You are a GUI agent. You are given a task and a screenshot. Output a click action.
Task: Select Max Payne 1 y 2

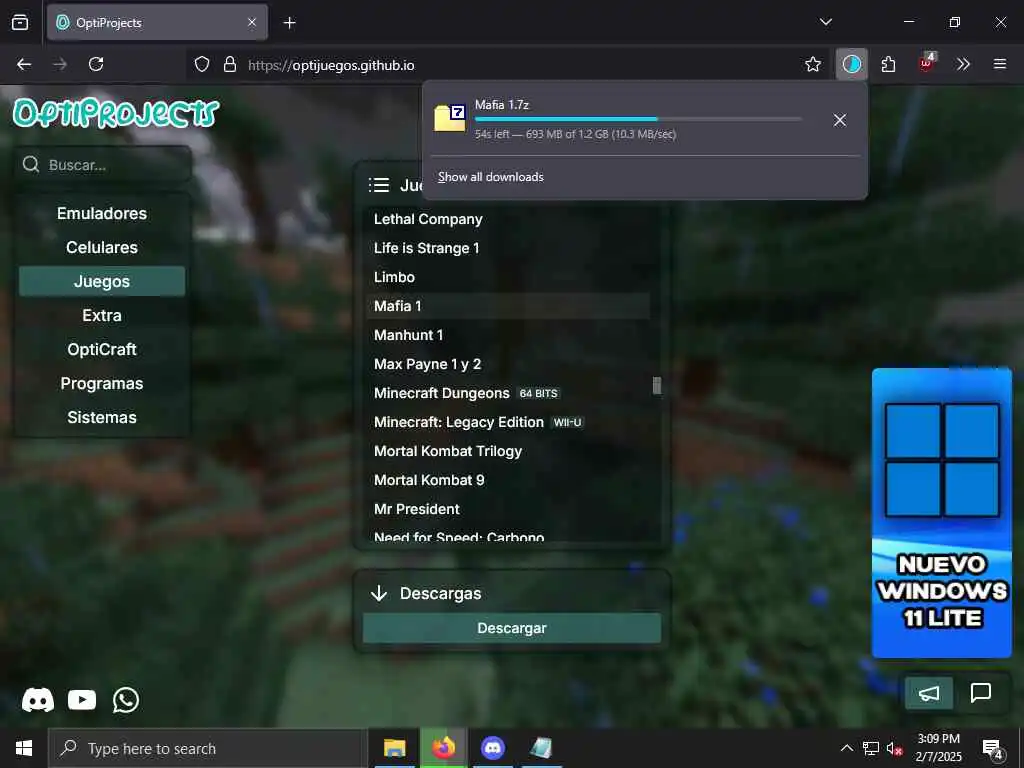pos(508,364)
